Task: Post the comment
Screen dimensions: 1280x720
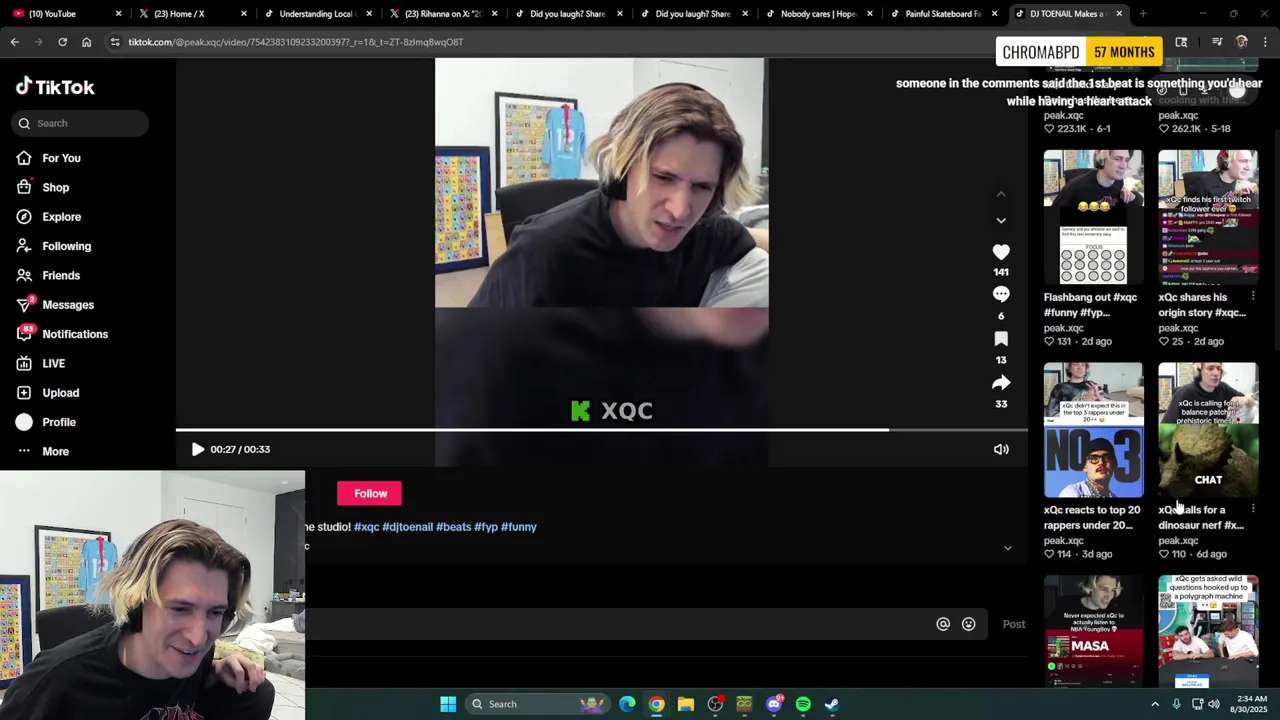Action: 1013,624
